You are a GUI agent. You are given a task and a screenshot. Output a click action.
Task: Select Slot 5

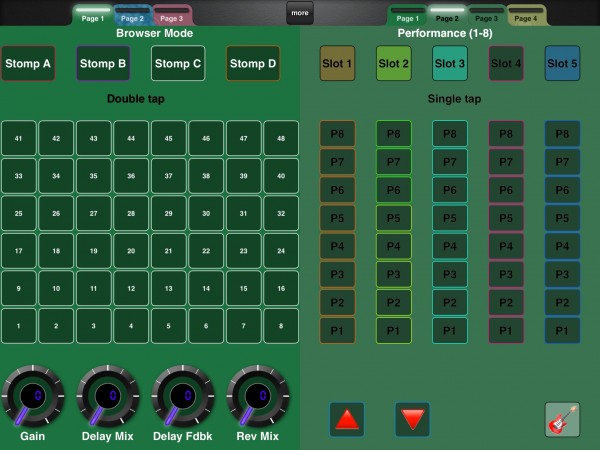[x=562, y=64]
